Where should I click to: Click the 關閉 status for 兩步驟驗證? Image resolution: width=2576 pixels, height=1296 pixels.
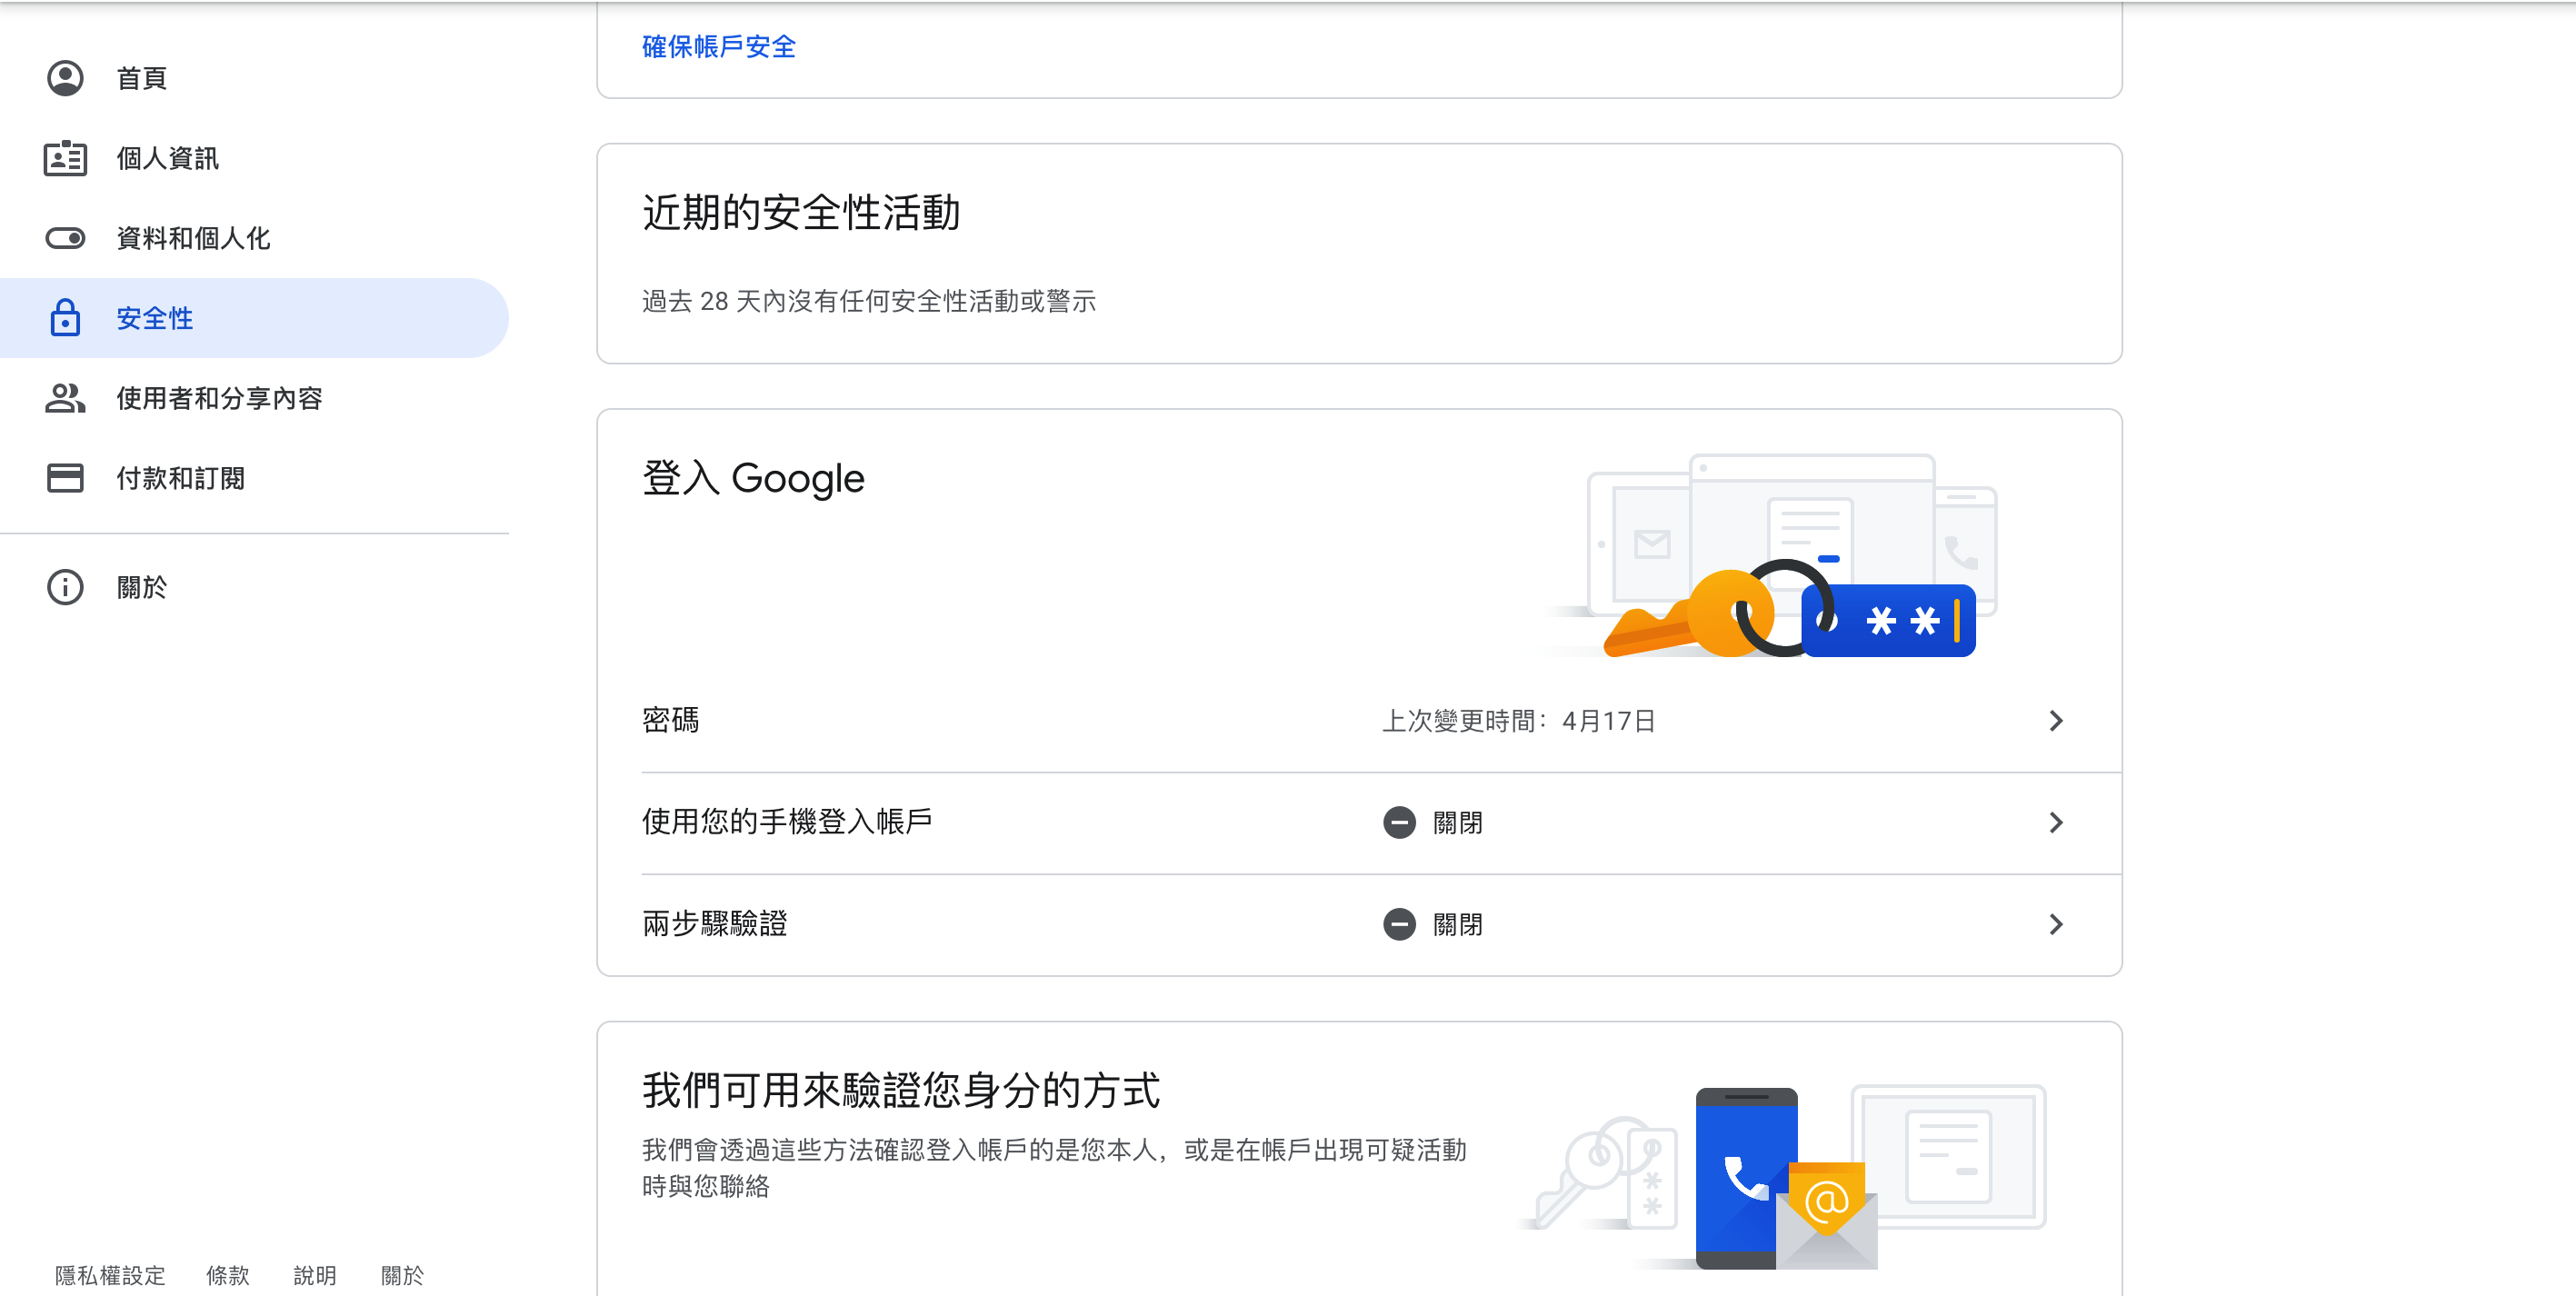pyautogui.click(x=1457, y=925)
